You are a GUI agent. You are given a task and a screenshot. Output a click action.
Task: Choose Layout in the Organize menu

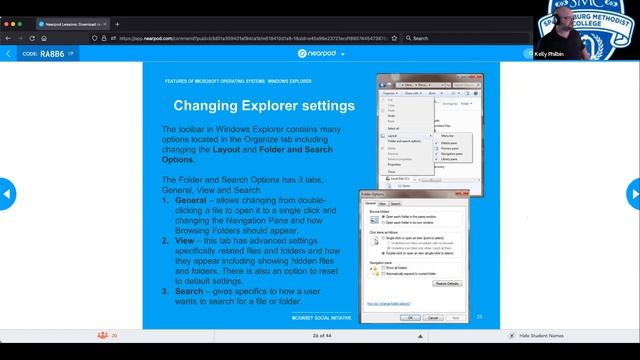point(407,136)
